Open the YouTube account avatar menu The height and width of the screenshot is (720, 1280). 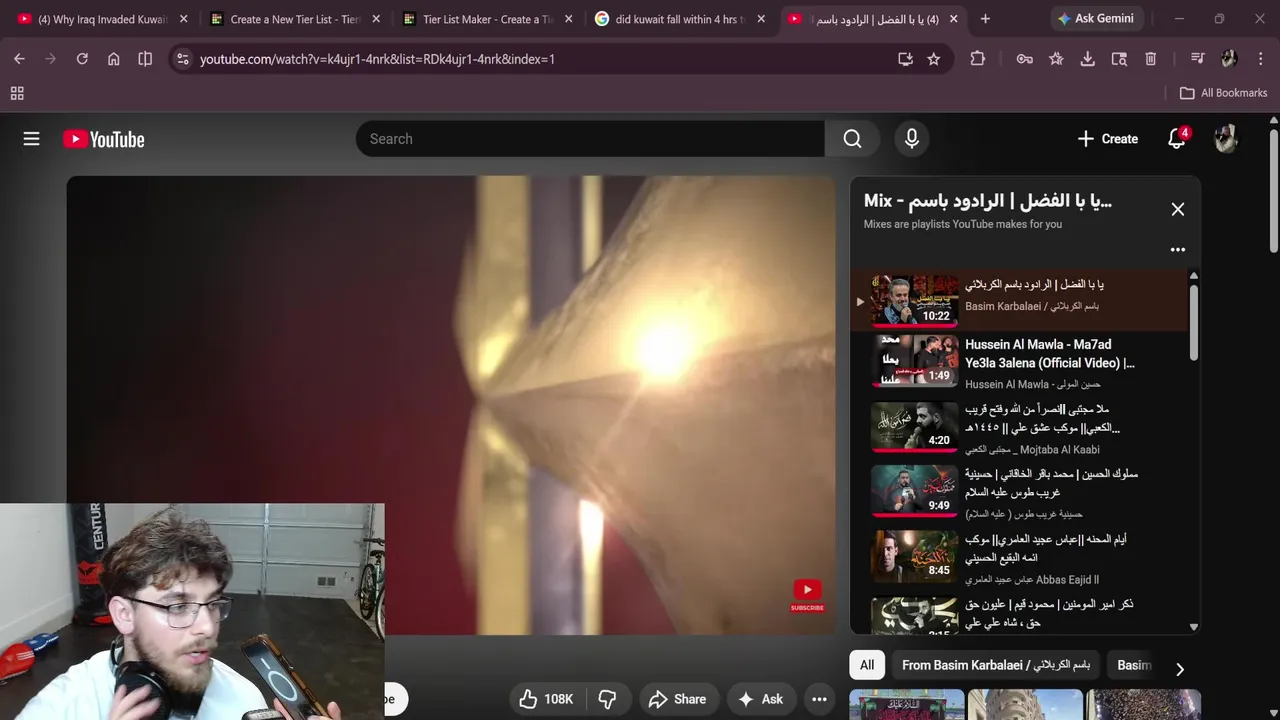1226,139
